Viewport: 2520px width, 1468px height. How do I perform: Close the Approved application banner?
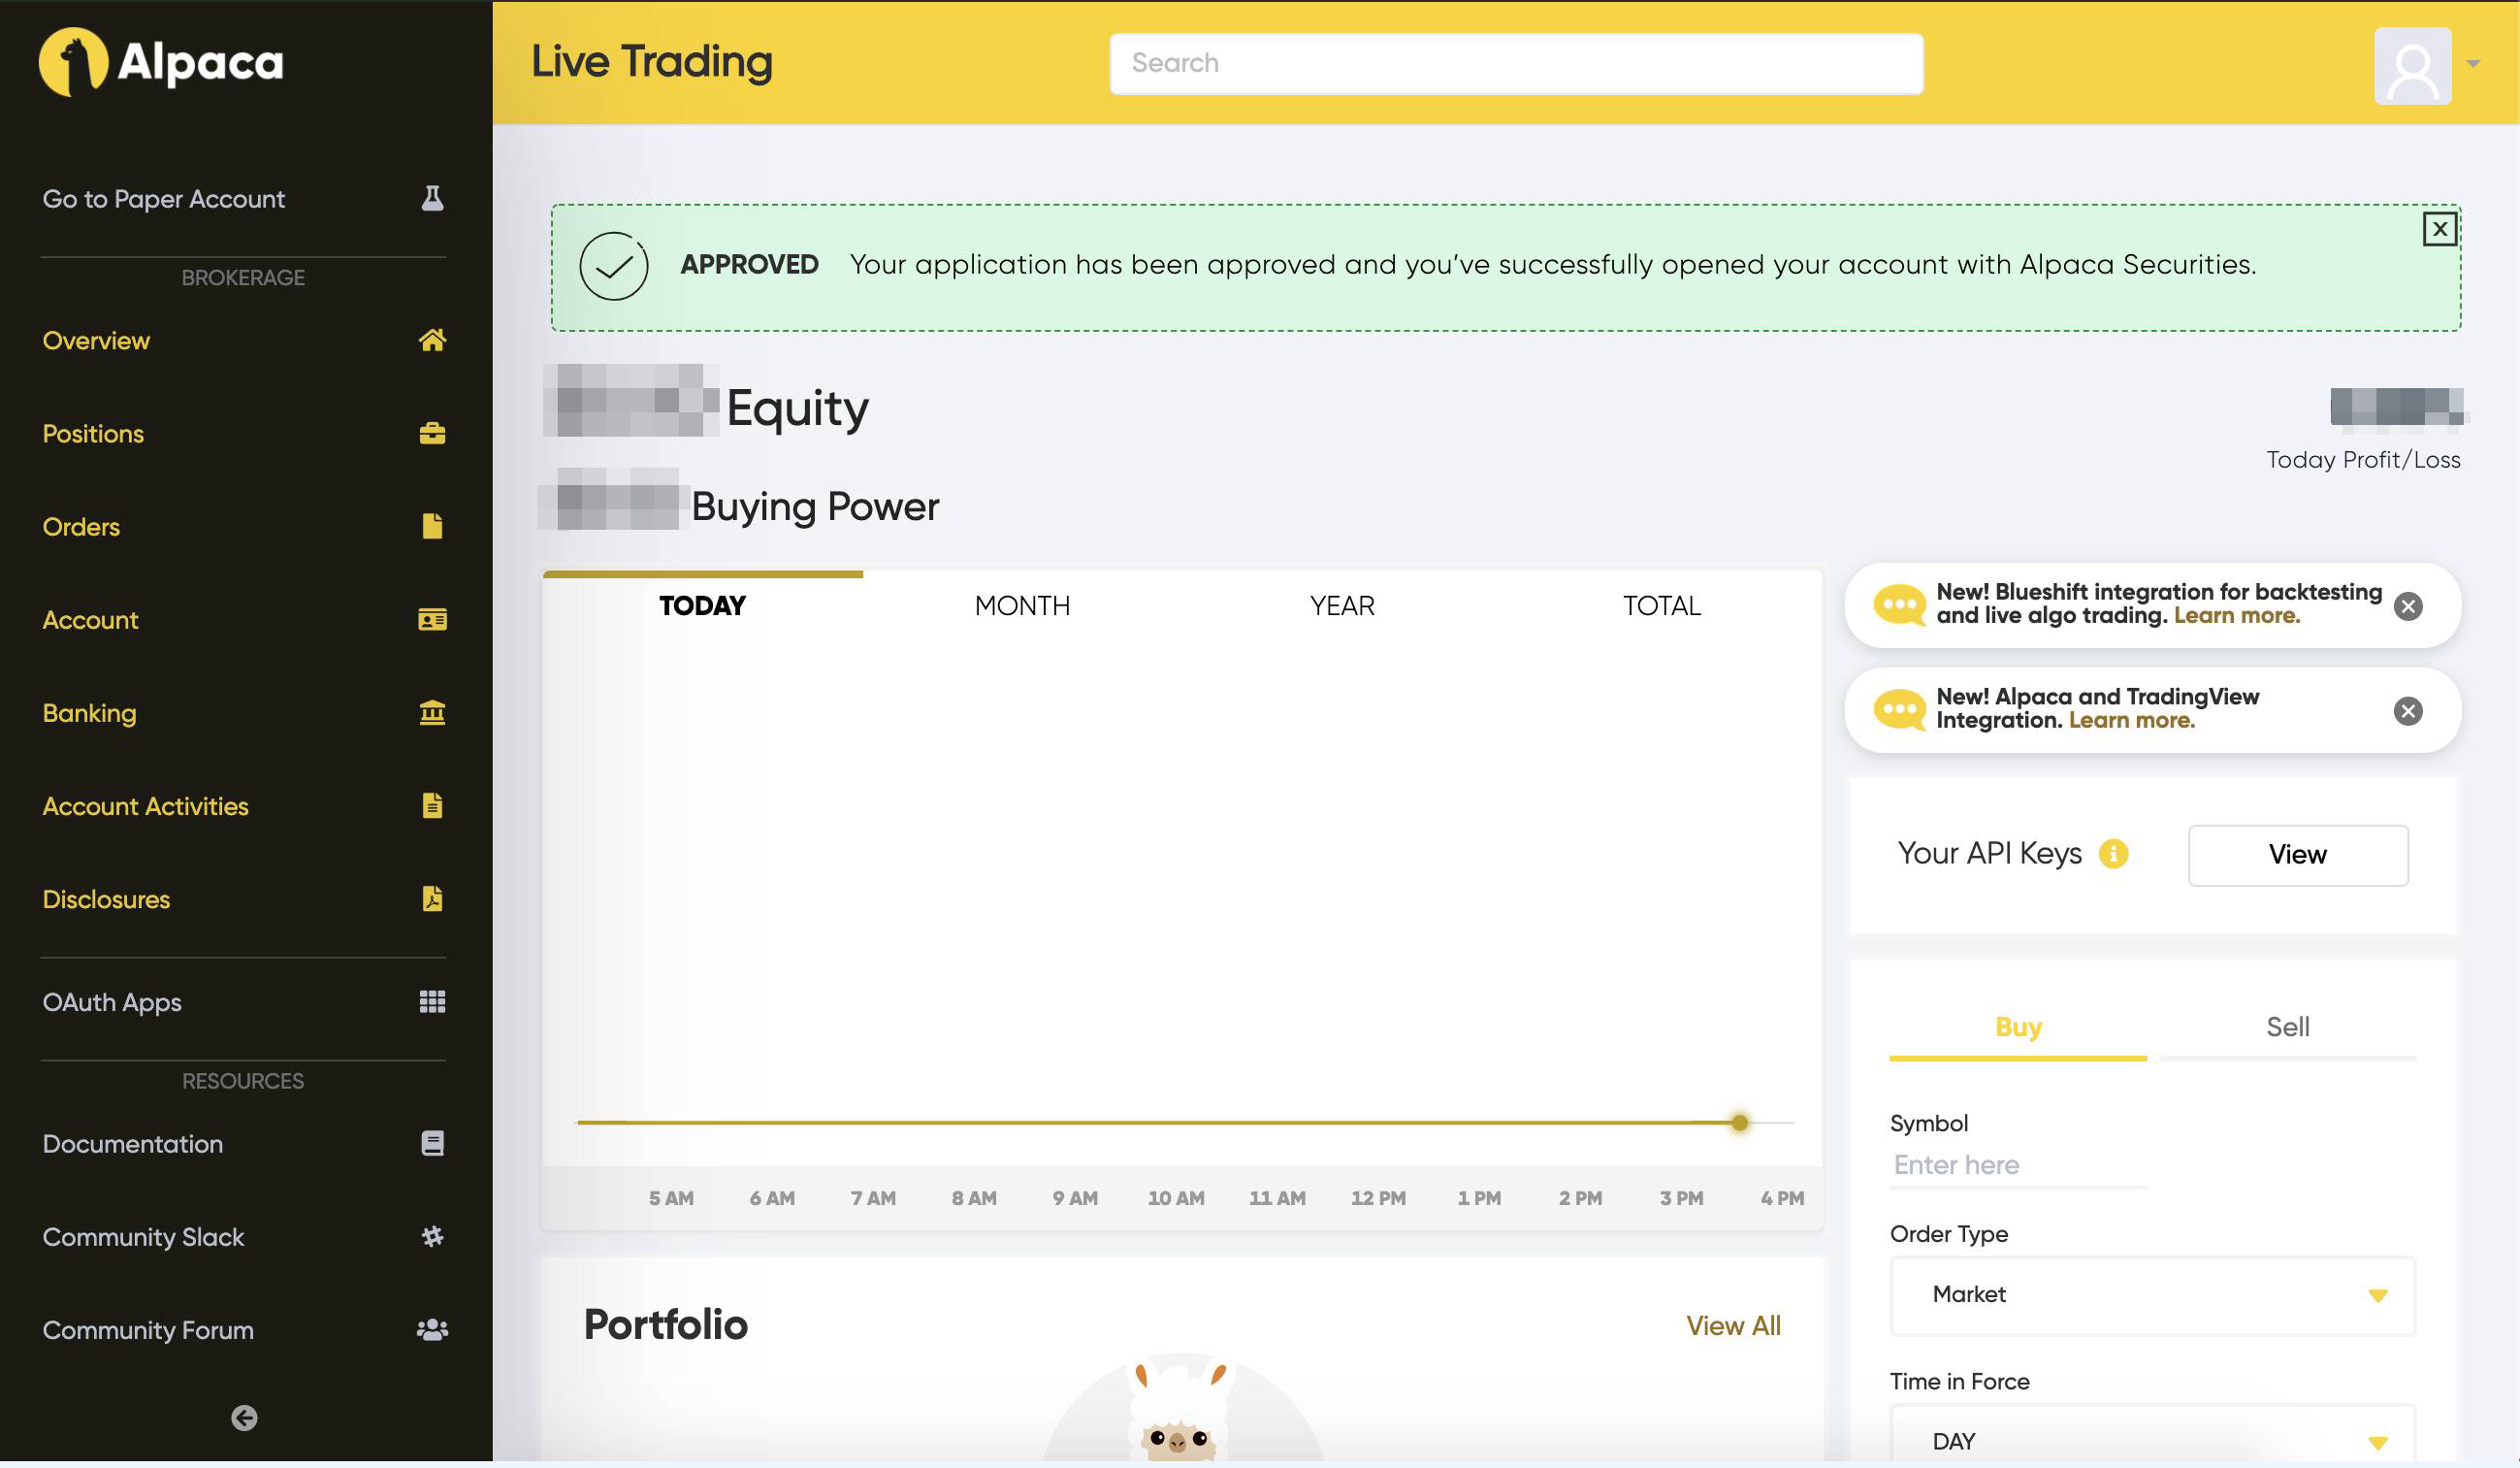pyautogui.click(x=2439, y=229)
